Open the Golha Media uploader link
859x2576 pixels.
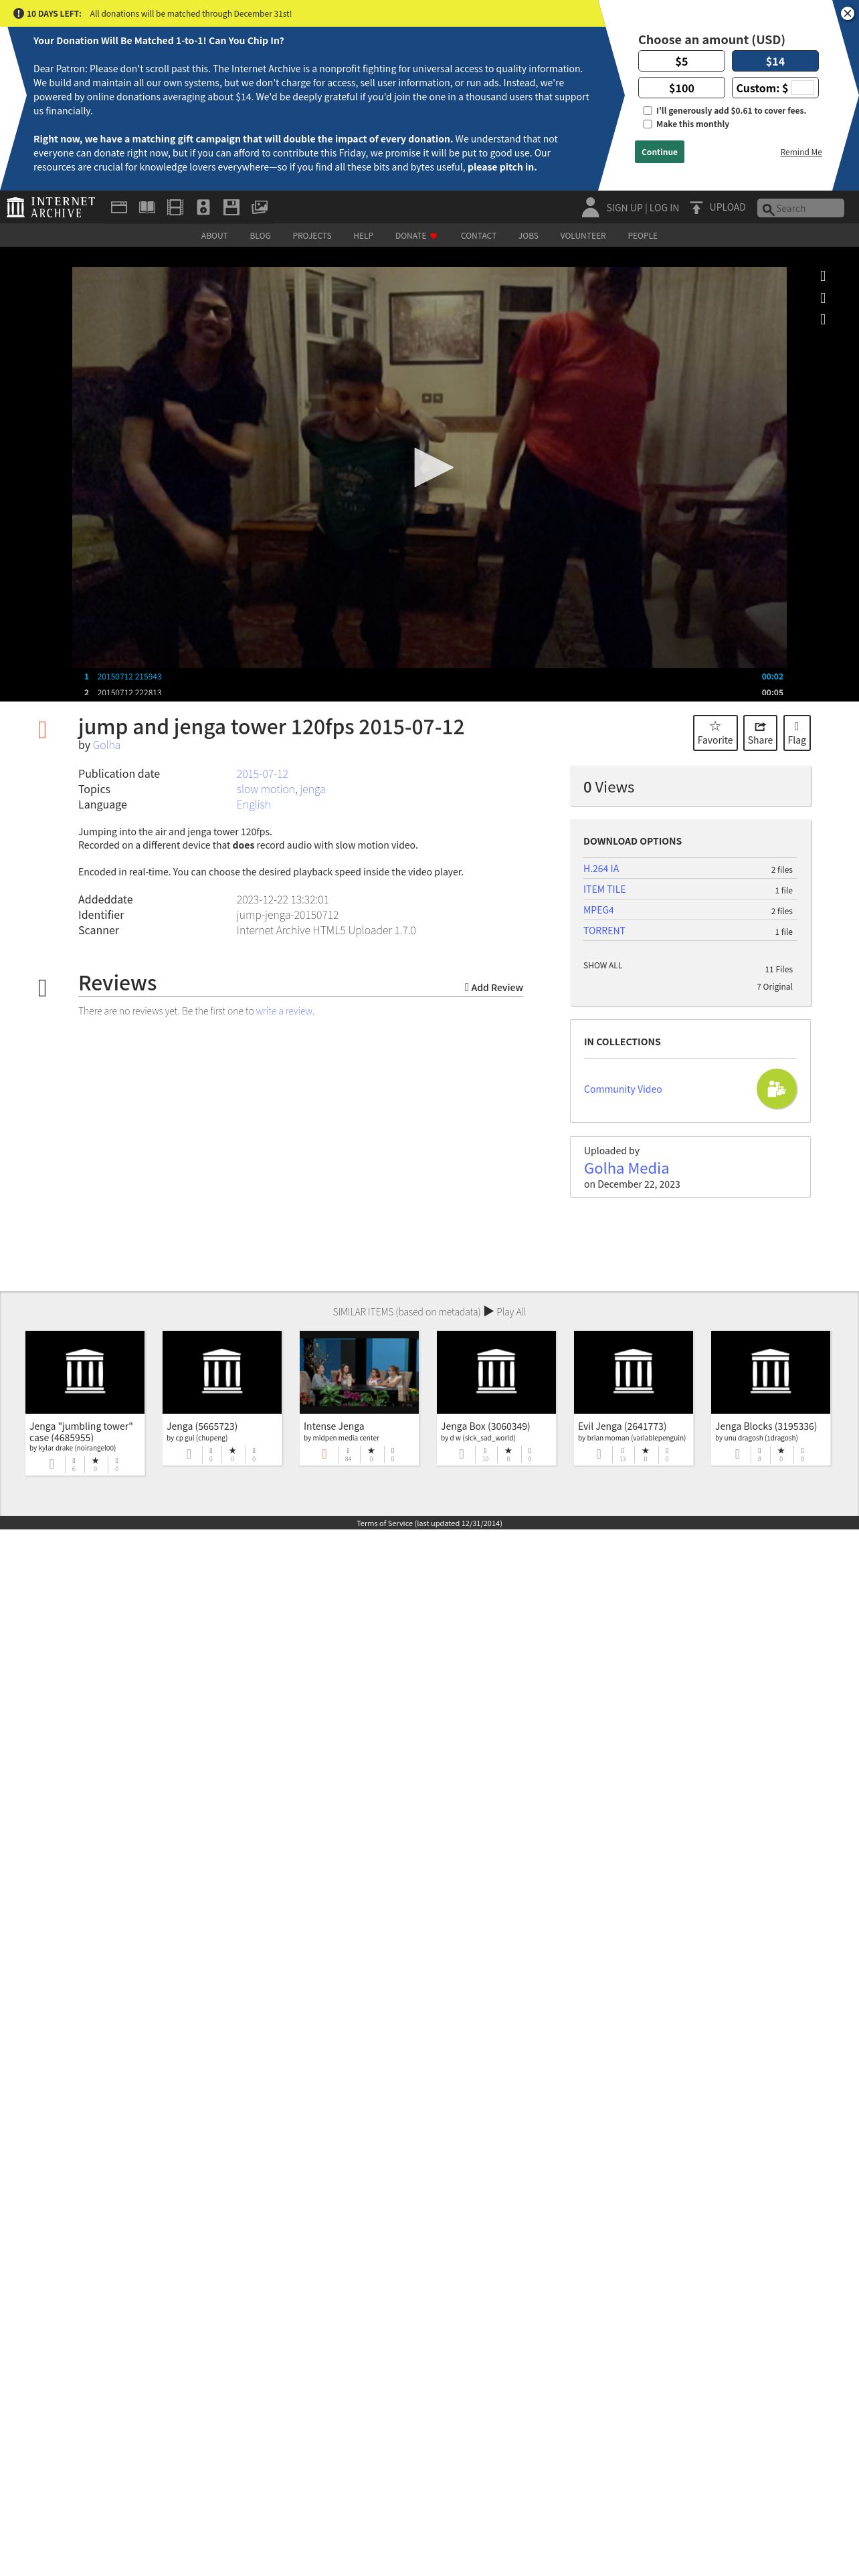coord(626,1168)
